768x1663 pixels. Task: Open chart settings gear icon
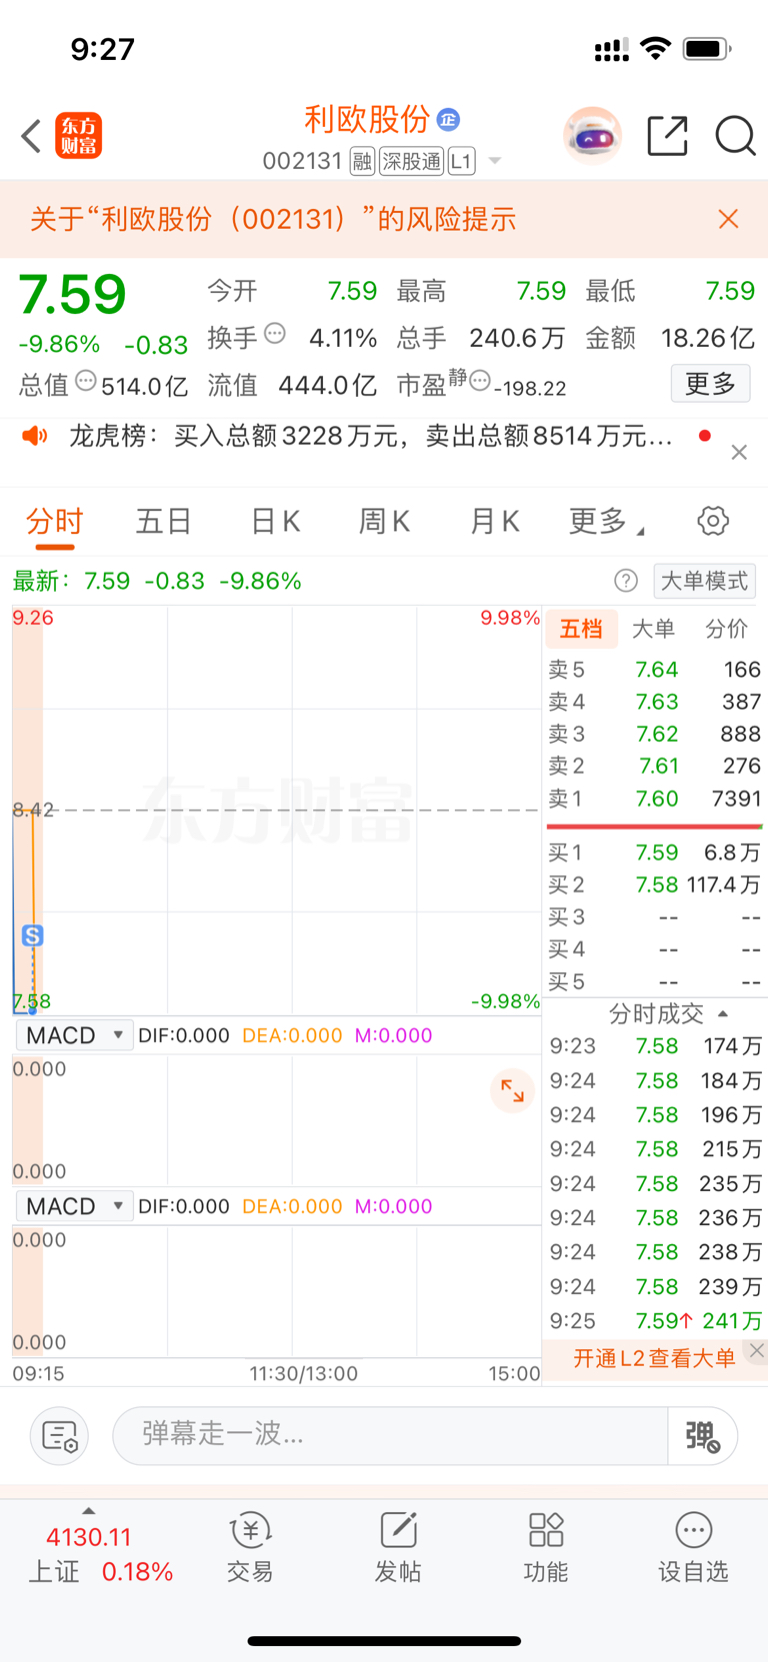(713, 521)
